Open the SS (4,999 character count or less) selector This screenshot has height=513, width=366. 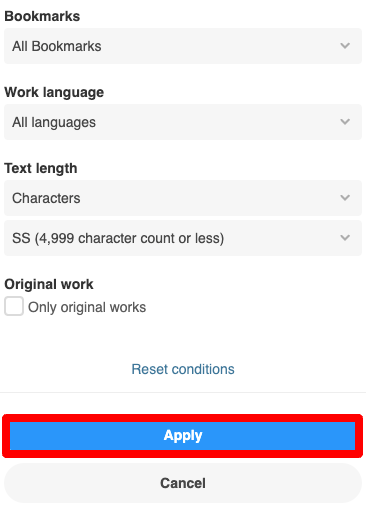pyautogui.click(x=183, y=238)
